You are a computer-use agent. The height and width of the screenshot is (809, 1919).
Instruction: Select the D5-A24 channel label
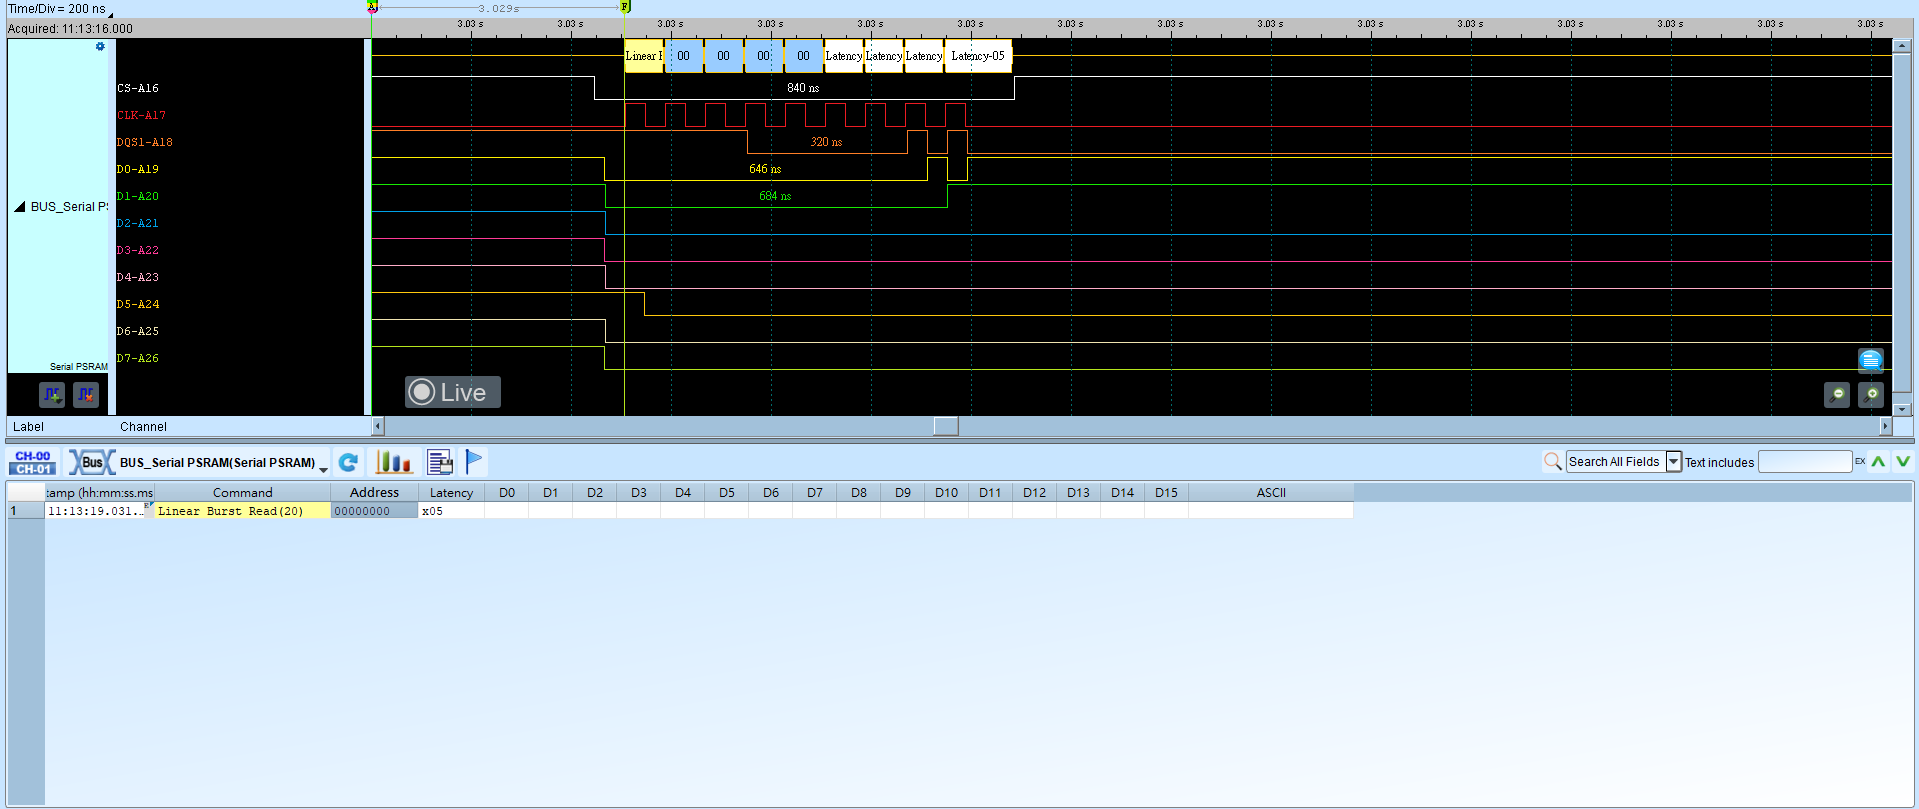coord(138,304)
